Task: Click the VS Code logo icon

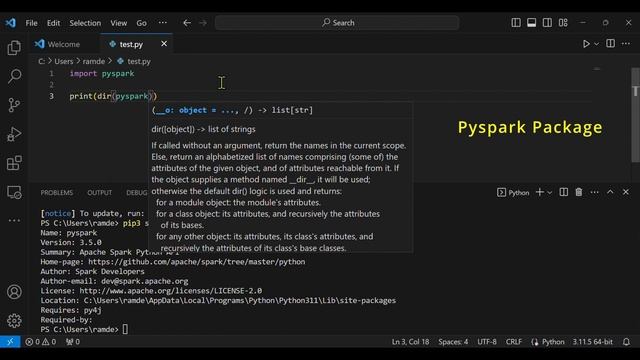Action: pyautogui.click(x=10, y=23)
